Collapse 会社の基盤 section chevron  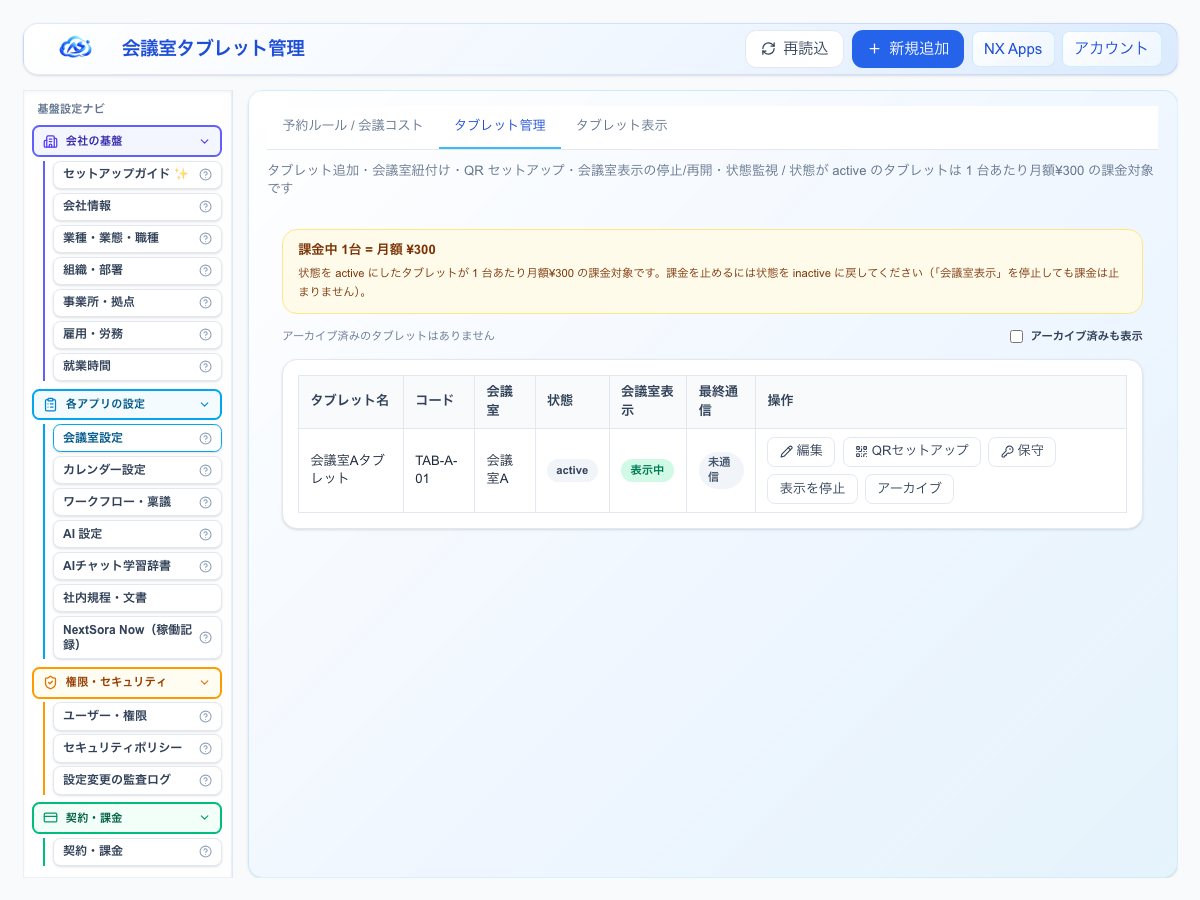(x=204, y=141)
